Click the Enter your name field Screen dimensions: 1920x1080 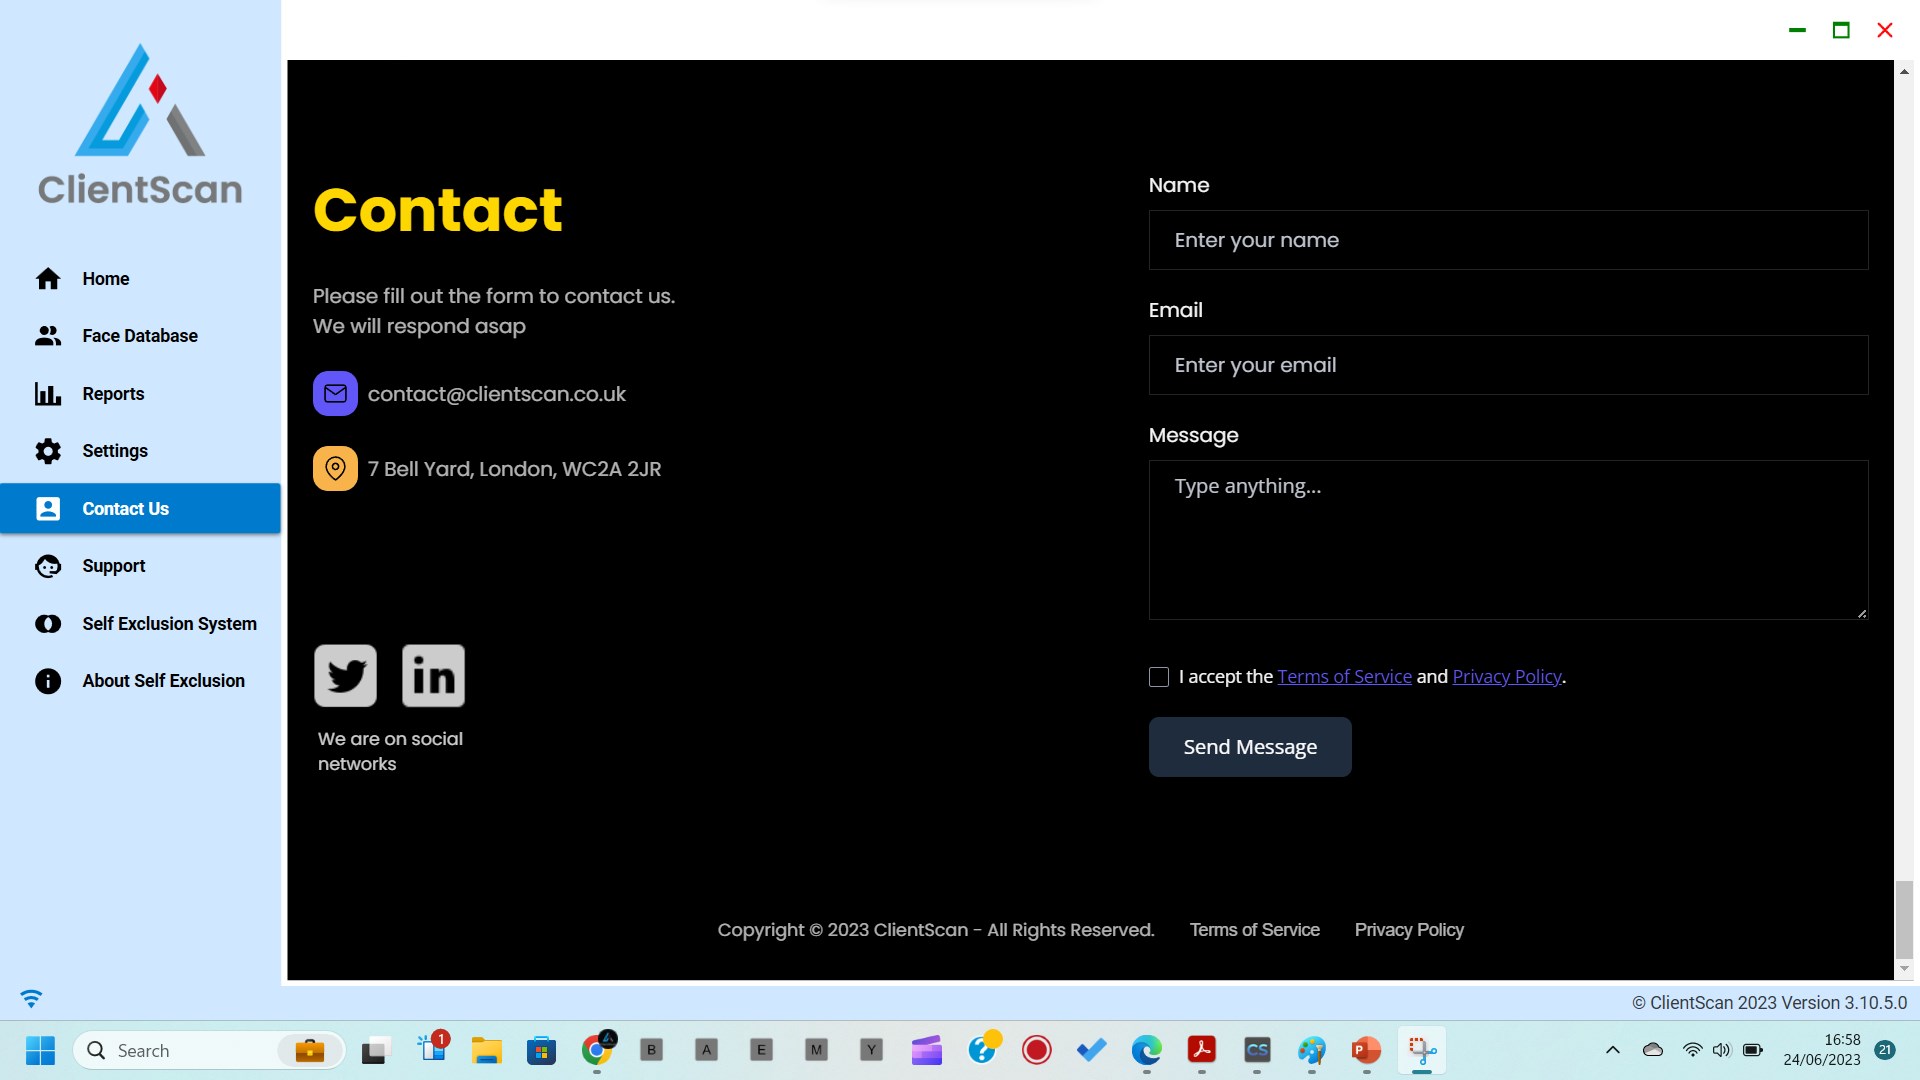1508,240
